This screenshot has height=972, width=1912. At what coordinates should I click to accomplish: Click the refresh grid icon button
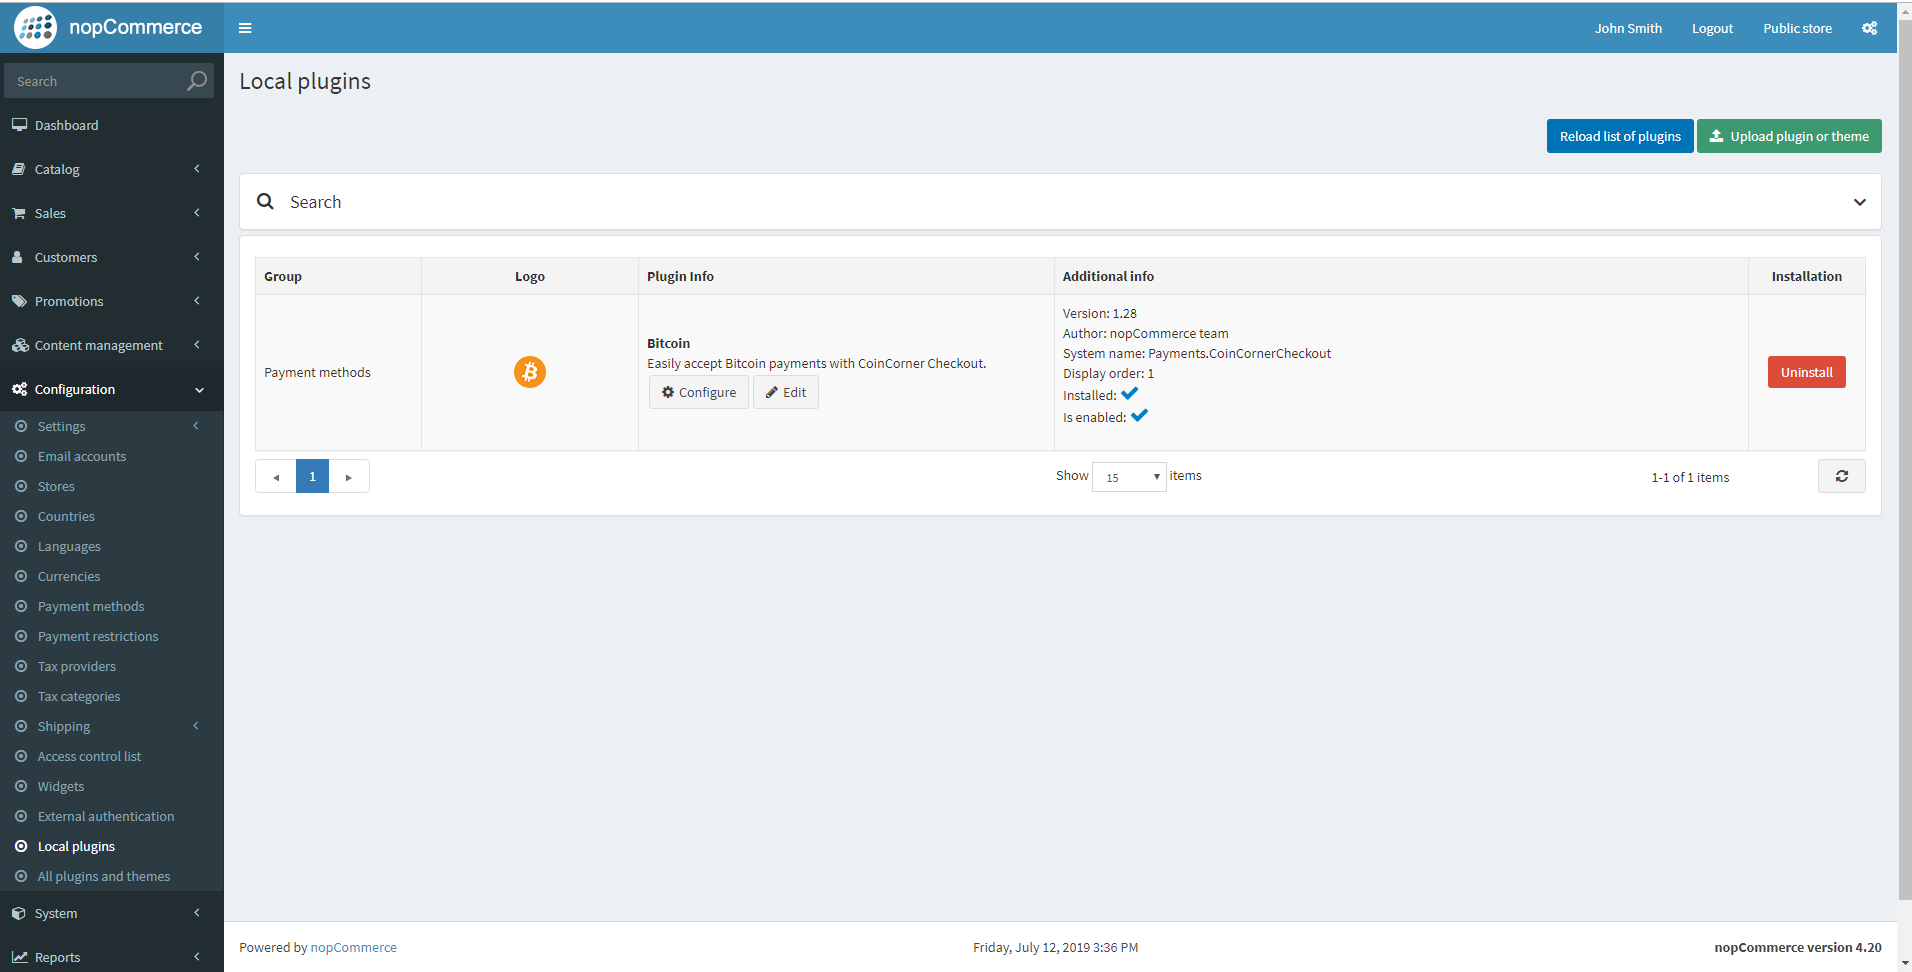click(x=1841, y=476)
